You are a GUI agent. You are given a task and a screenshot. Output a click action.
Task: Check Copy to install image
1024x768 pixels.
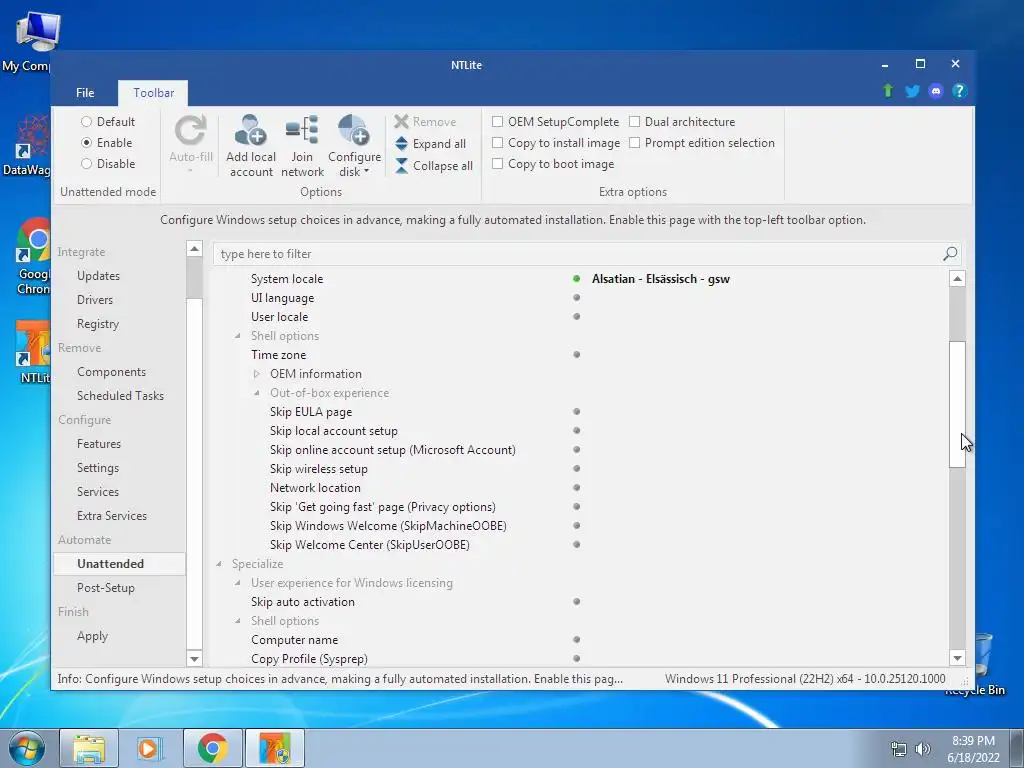click(497, 142)
